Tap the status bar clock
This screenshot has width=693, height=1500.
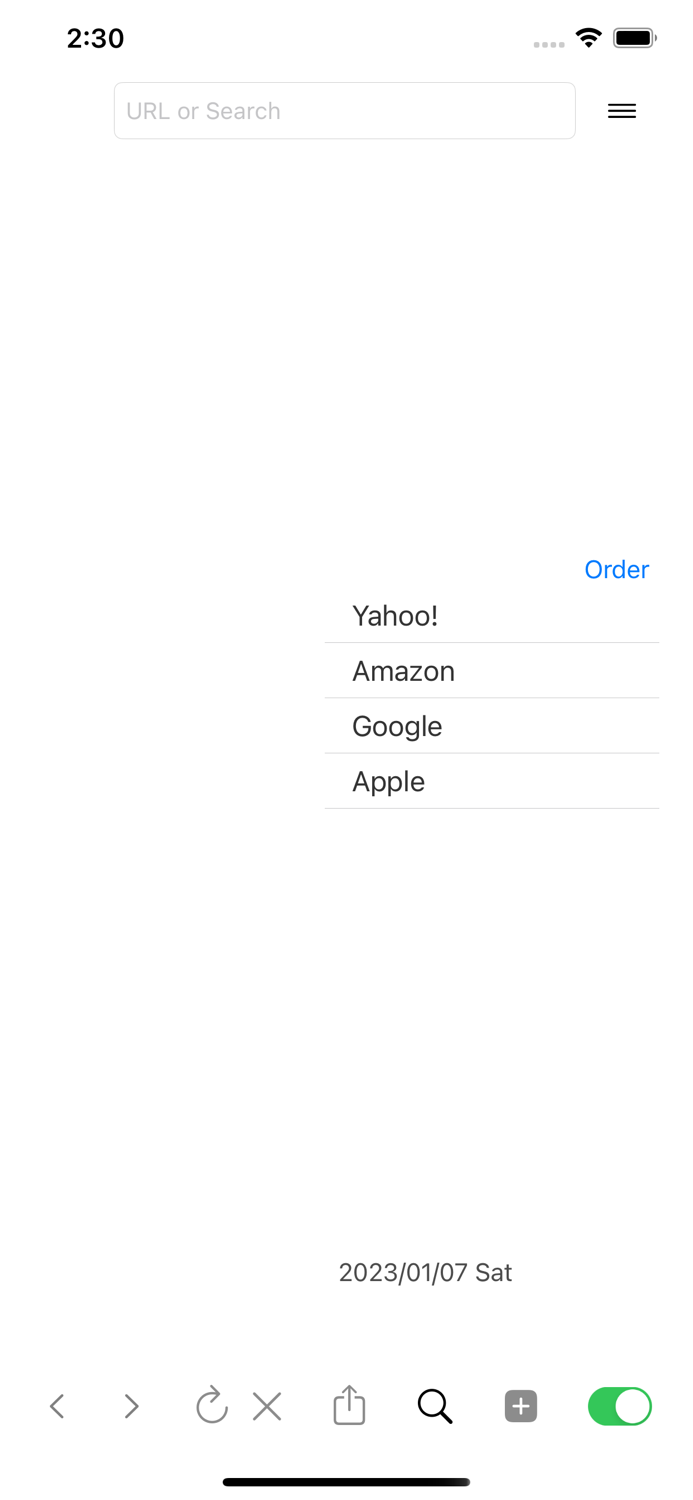95,38
